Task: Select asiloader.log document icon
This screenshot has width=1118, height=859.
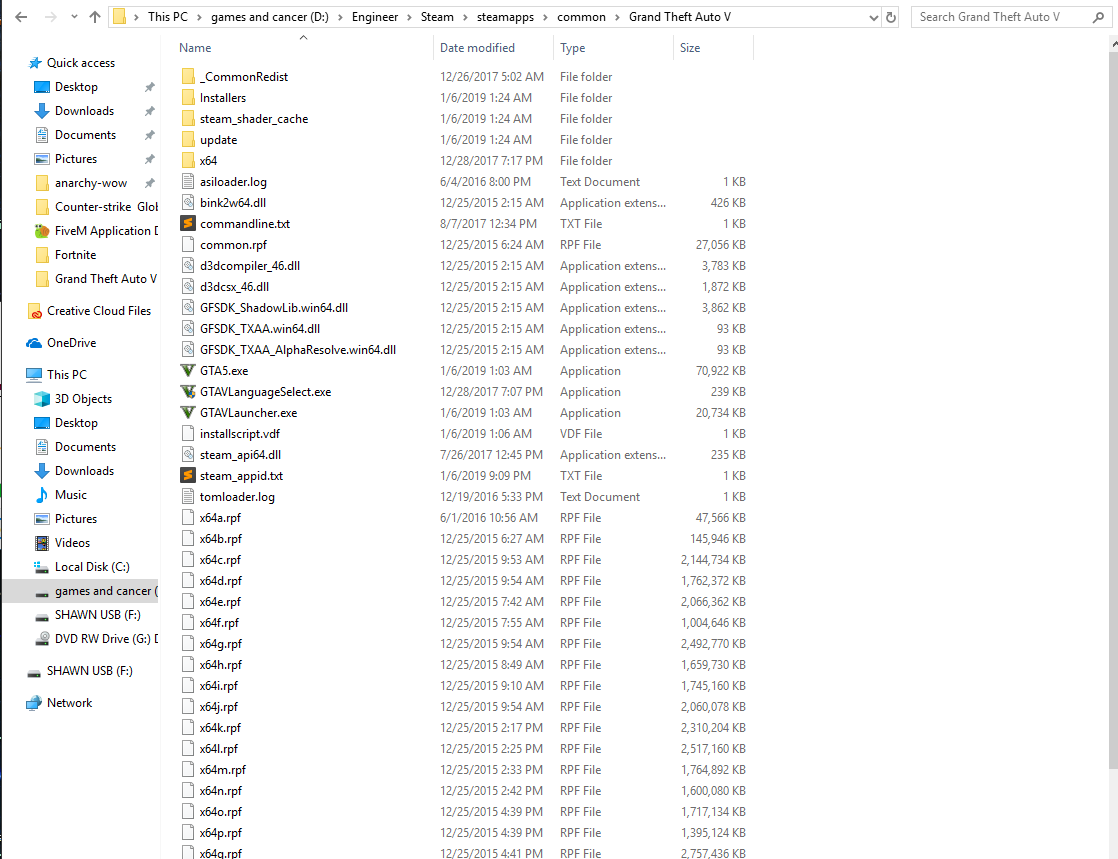Action: [188, 182]
